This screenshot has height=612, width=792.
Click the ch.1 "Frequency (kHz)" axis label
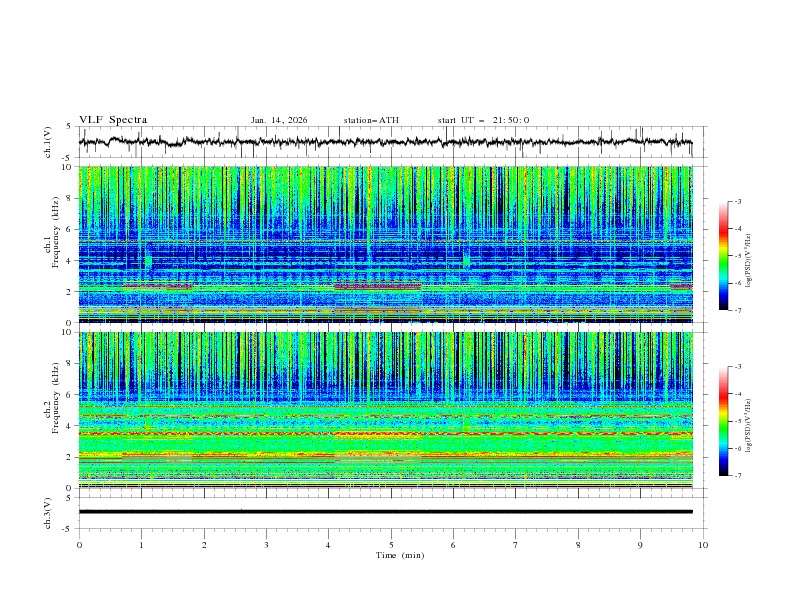point(56,233)
